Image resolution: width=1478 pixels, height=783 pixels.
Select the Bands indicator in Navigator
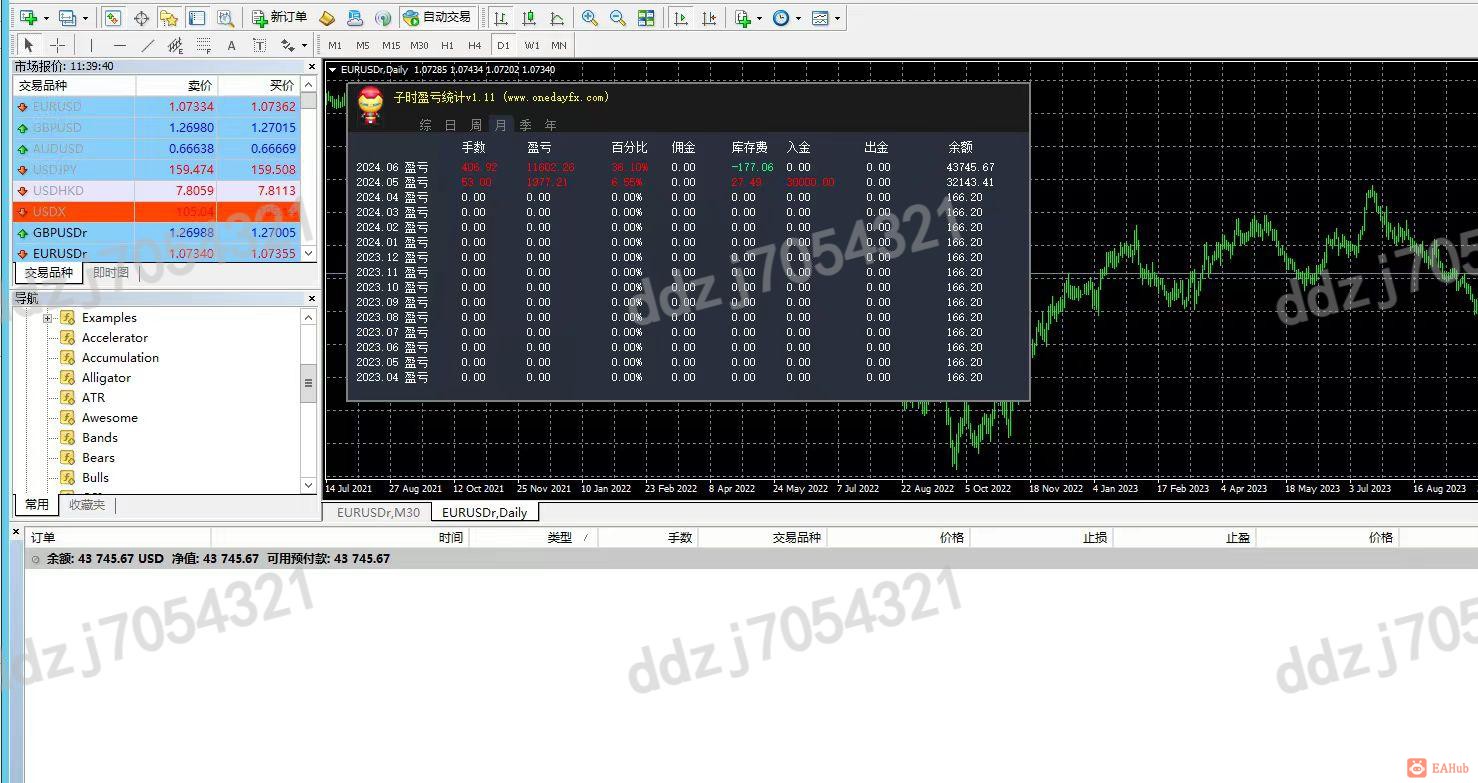tap(100, 438)
